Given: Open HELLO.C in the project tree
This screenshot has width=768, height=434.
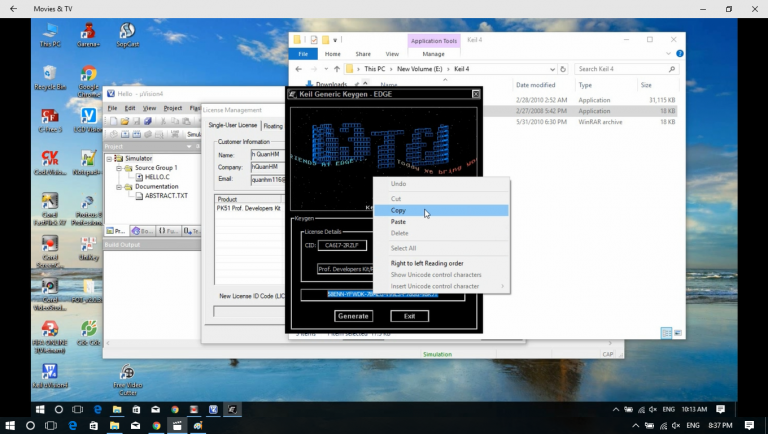Looking at the screenshot, I should (x=158, y=177).
